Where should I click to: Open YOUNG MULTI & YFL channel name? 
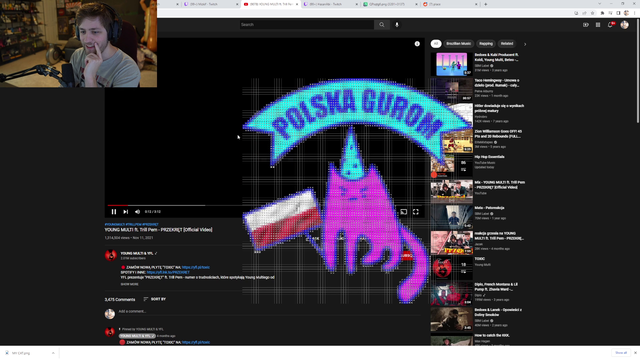(137, 253)
